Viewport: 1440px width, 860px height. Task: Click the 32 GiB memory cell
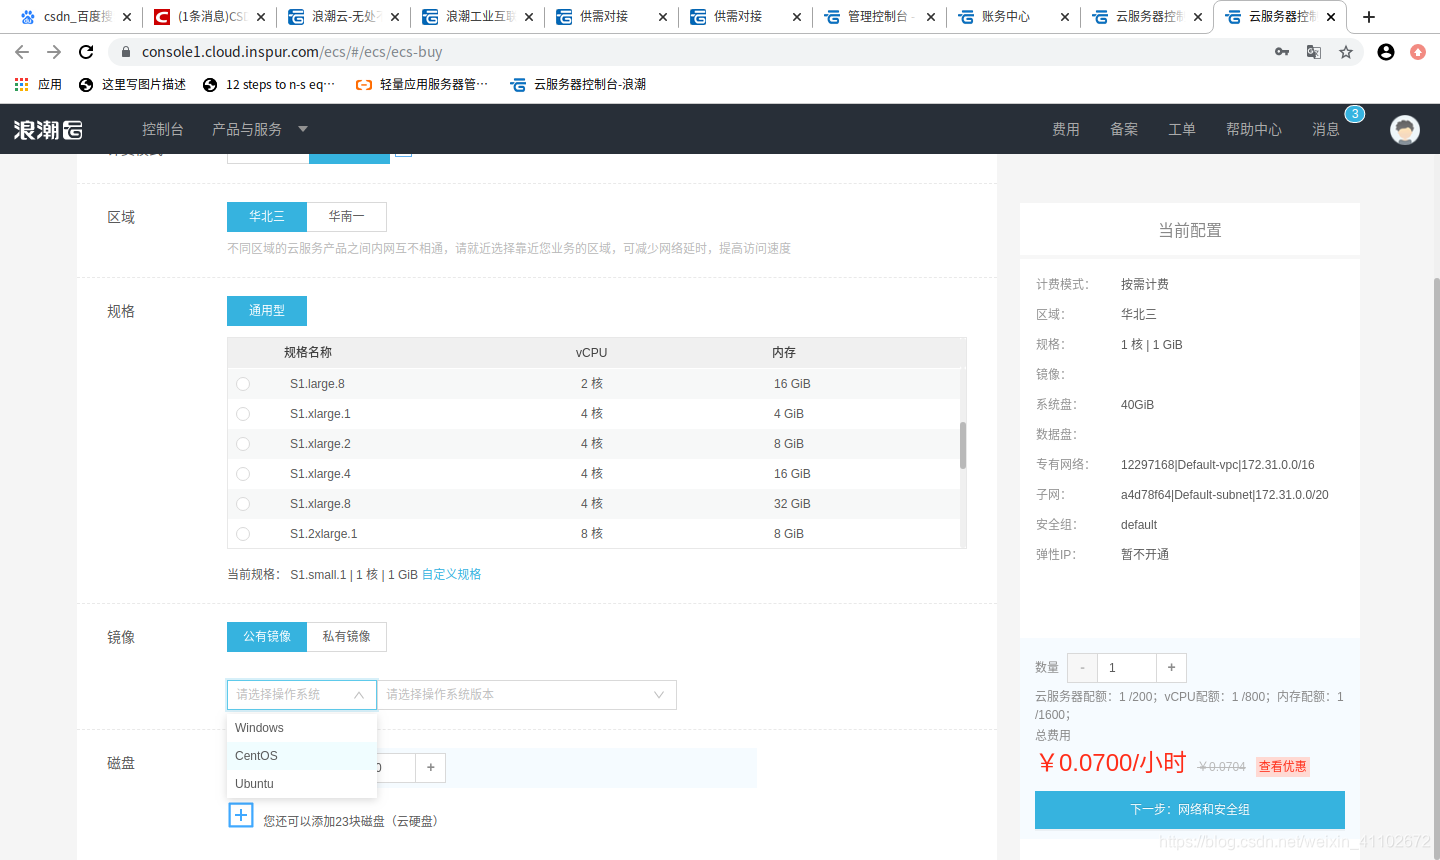pos(792,504)
